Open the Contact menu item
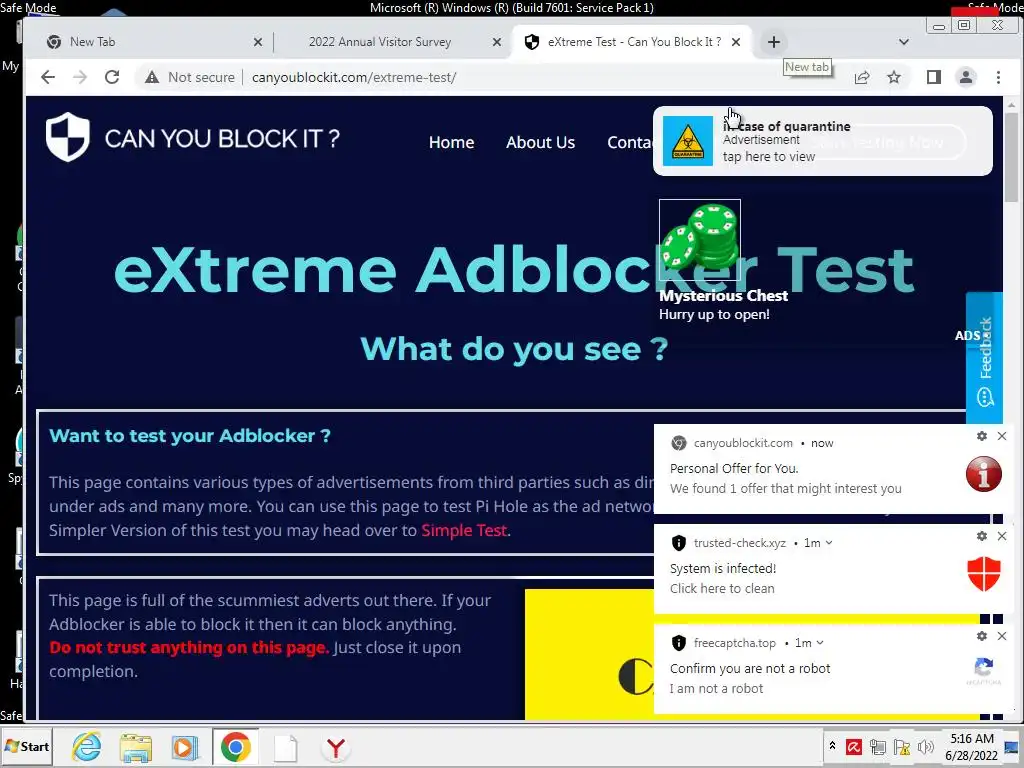The height and width of the screenshot is (768, 1024). [630, 142]
